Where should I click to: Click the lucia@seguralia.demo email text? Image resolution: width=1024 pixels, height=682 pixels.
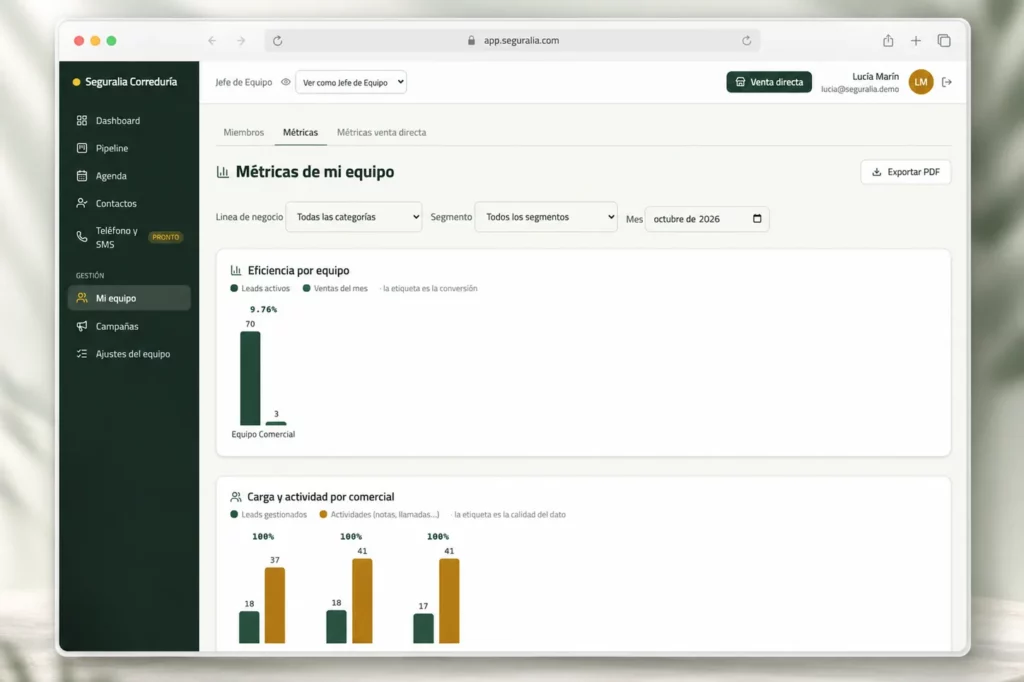[859, 89]
